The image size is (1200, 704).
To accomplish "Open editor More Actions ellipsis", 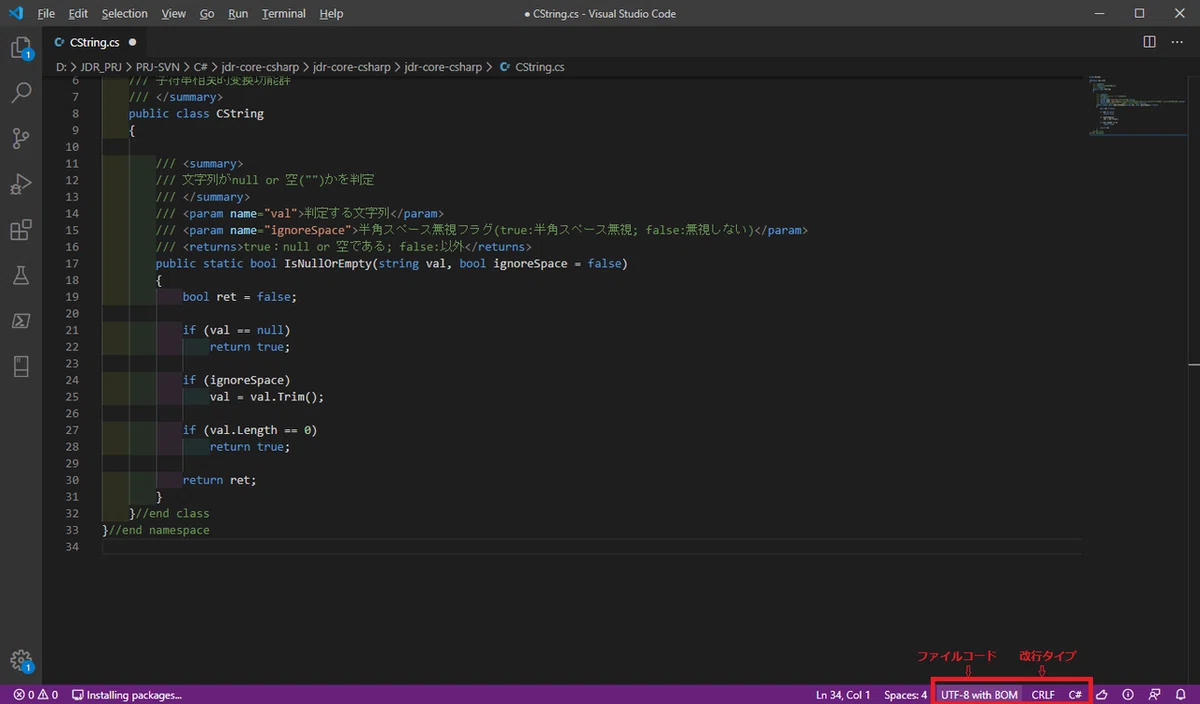I will pos(1177,42).
